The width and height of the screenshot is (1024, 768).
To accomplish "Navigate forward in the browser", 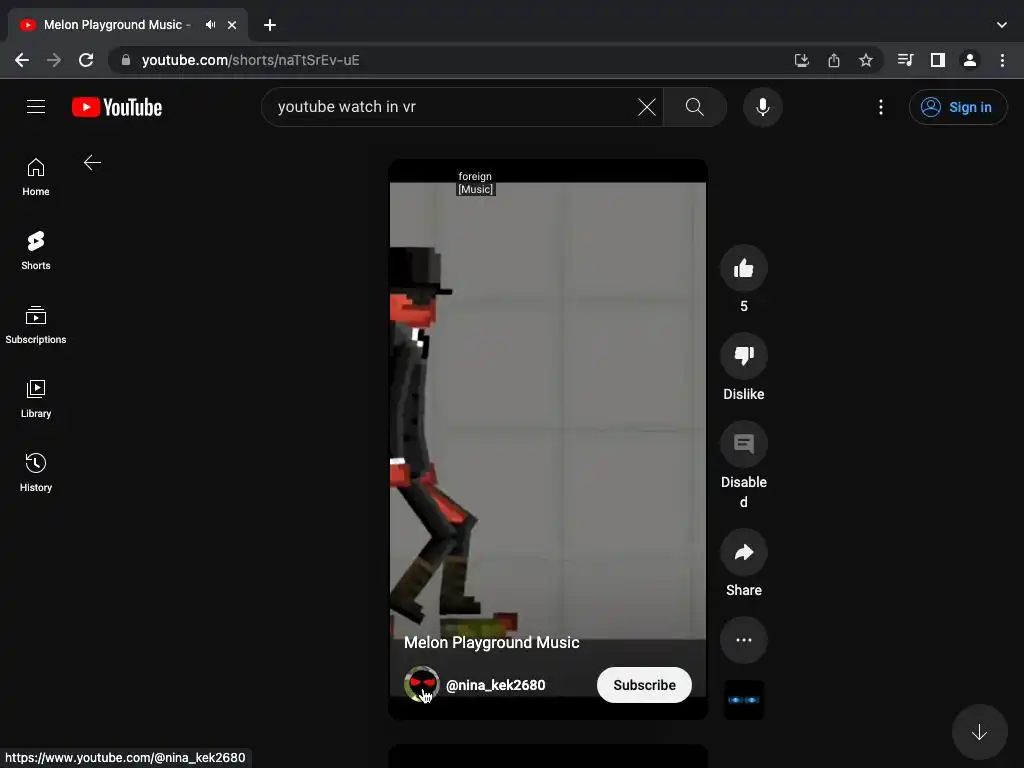I will [54, 60].
